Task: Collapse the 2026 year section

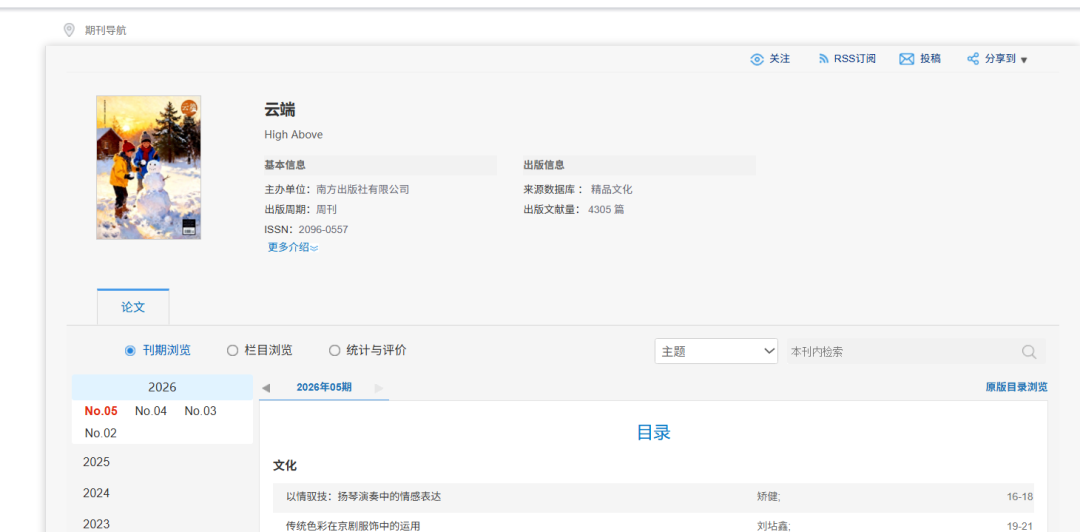Action: 163,387
